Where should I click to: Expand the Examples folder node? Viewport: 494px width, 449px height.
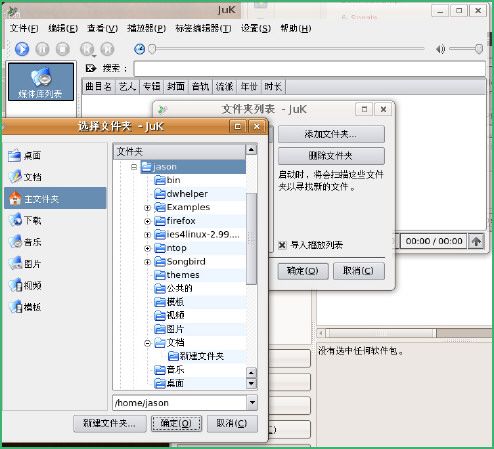pos(147,208)
